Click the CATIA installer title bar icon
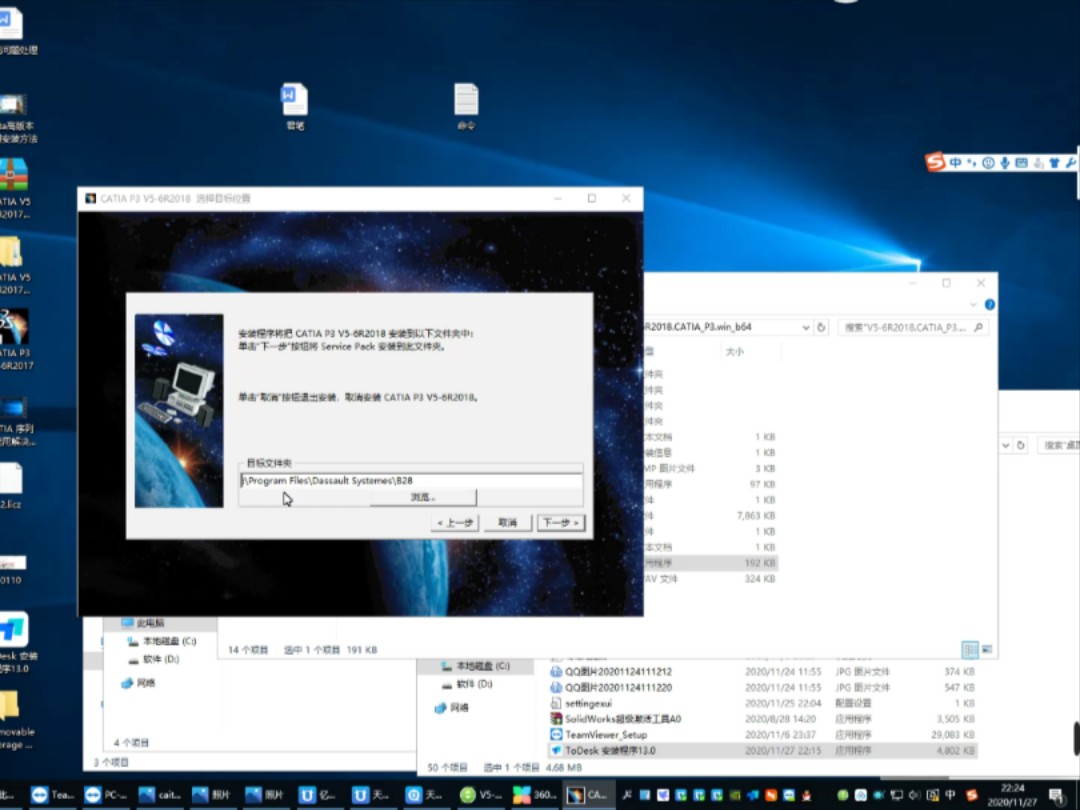Image resolution: width=1080 pixels, height=810 pixels. [x=90, y=198]
